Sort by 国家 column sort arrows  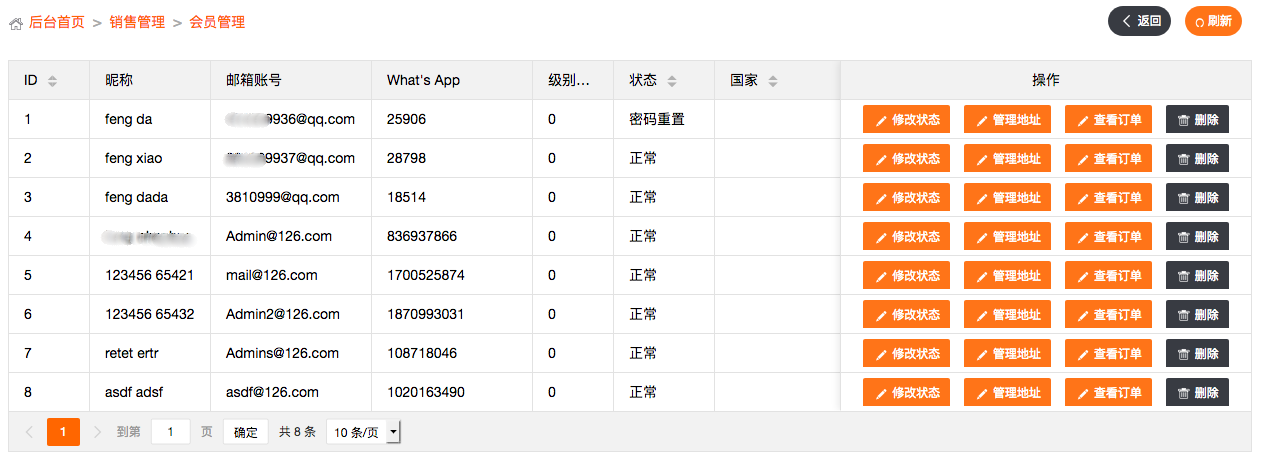pyautogui.click(x=773, y=81)
